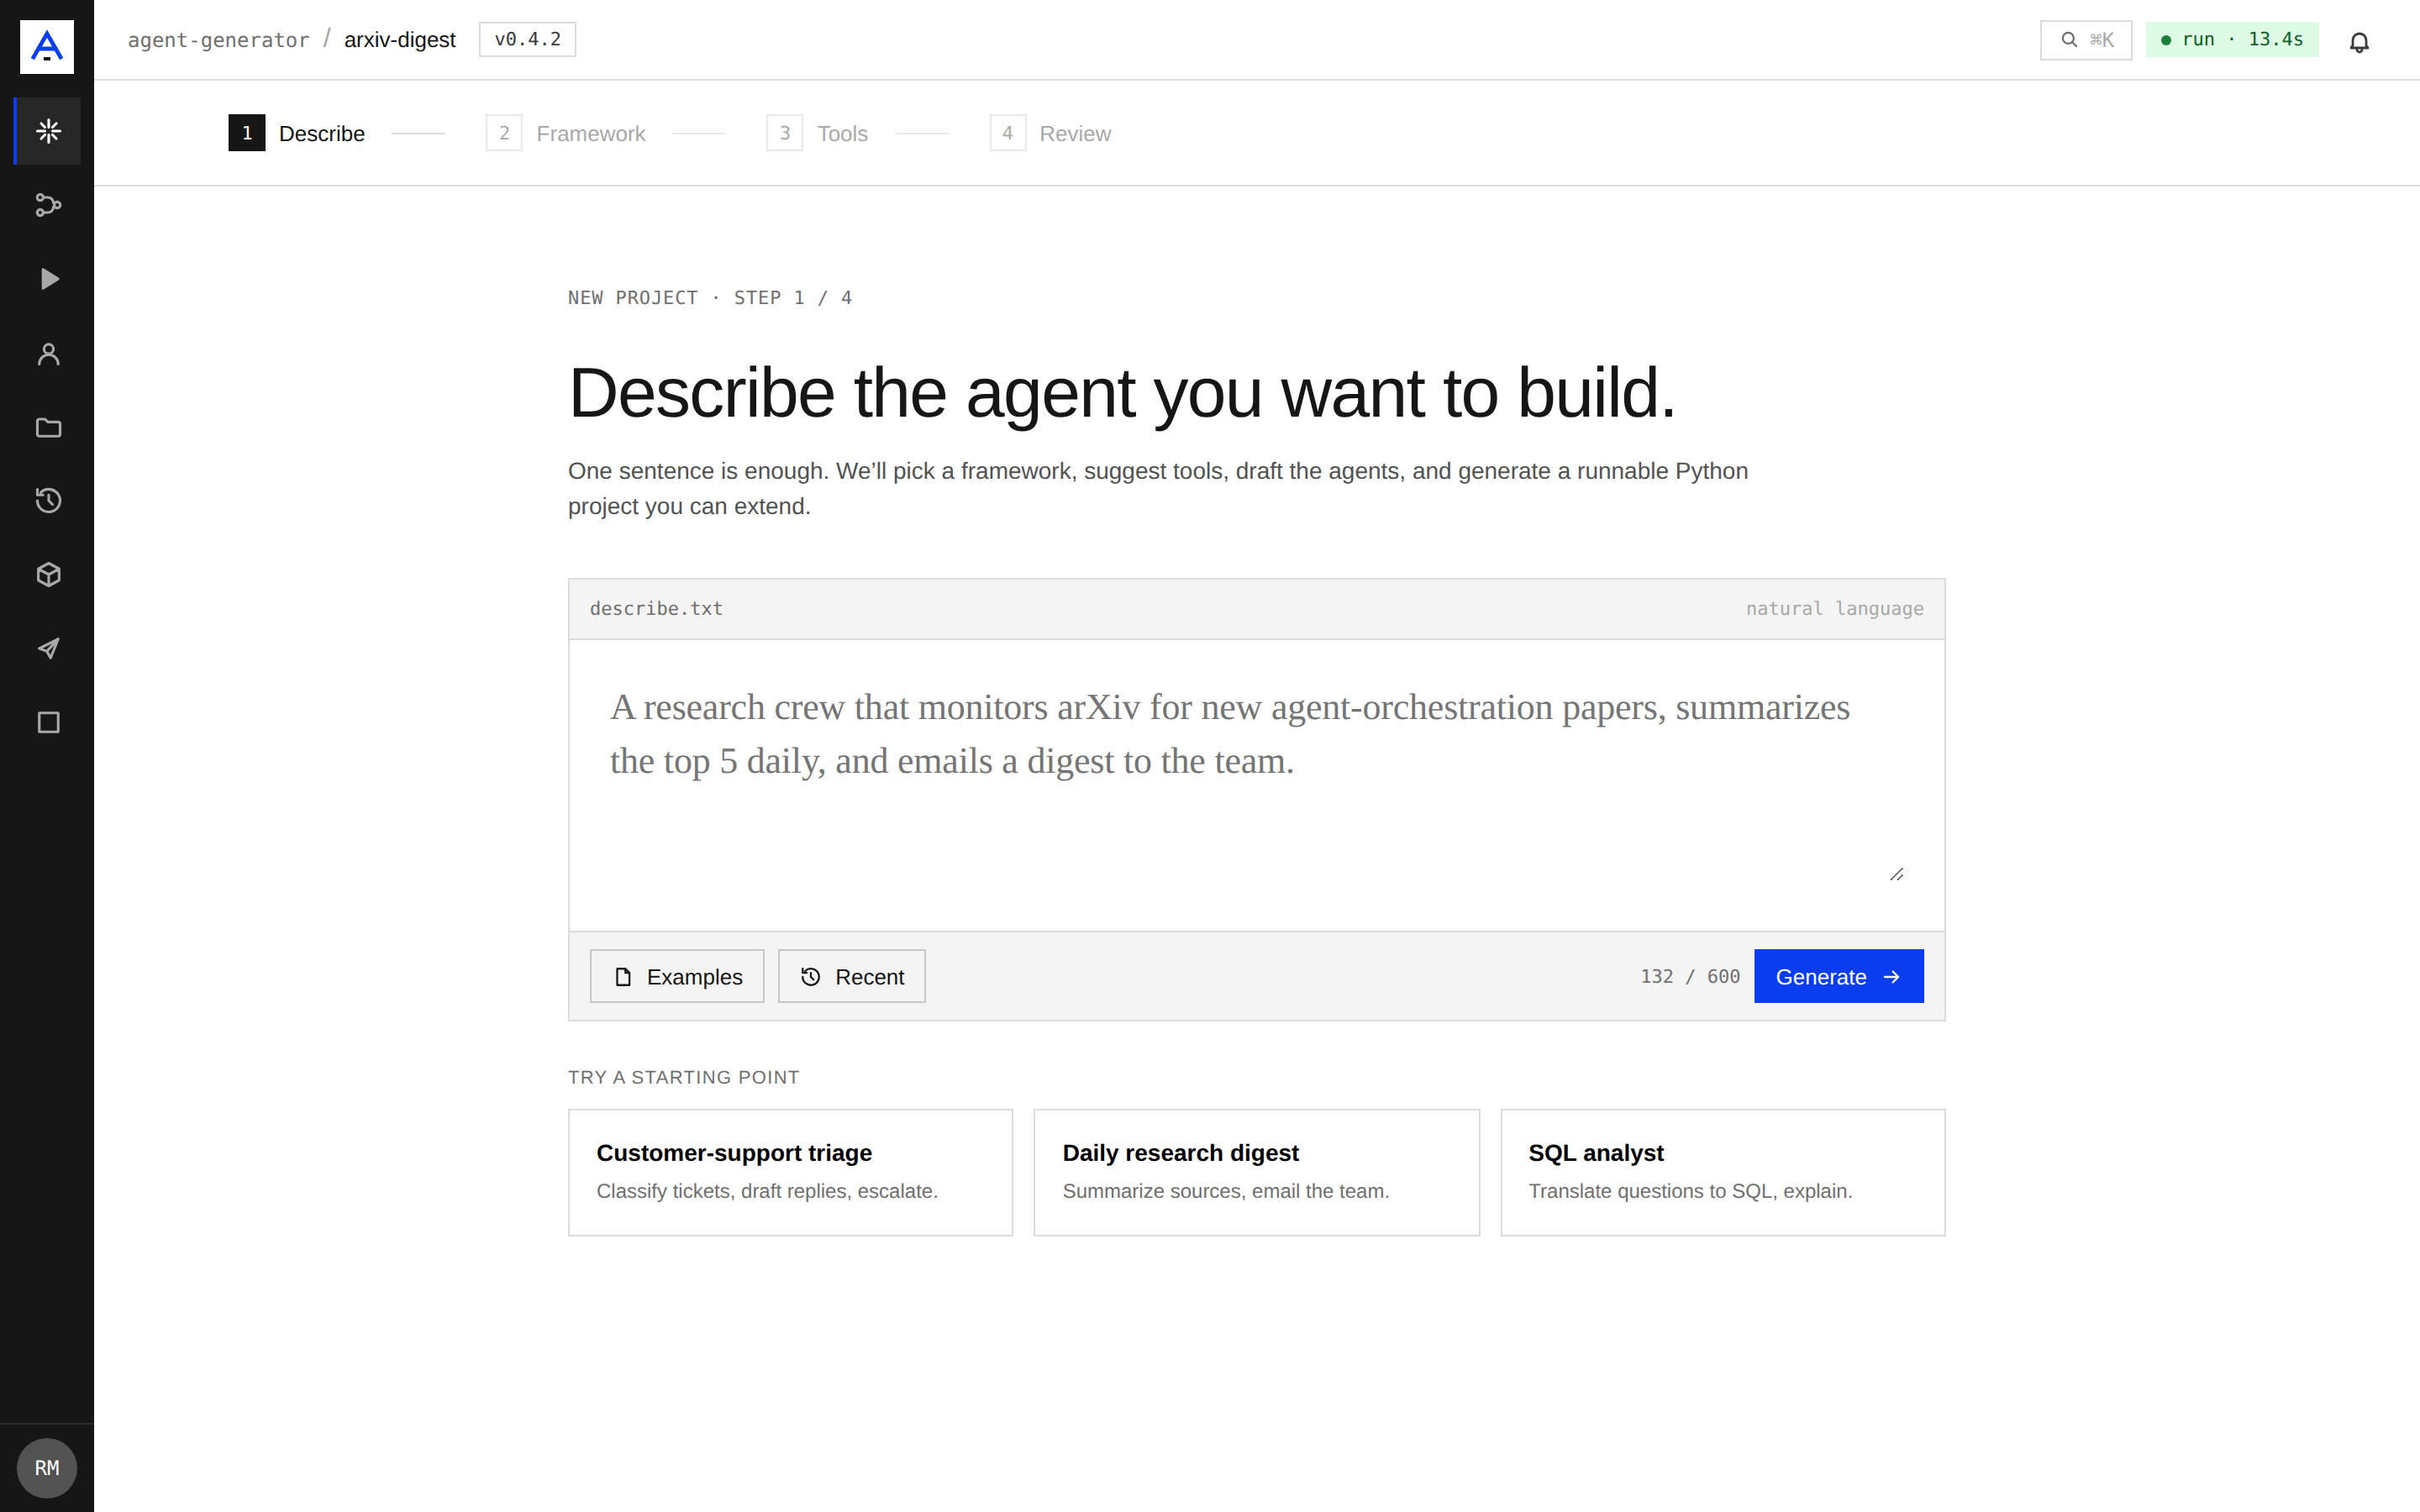Click the describe.txt file label
The height and width of the screenshot is (1512, 2420).
pyautogui.click(x=656, y=608)
